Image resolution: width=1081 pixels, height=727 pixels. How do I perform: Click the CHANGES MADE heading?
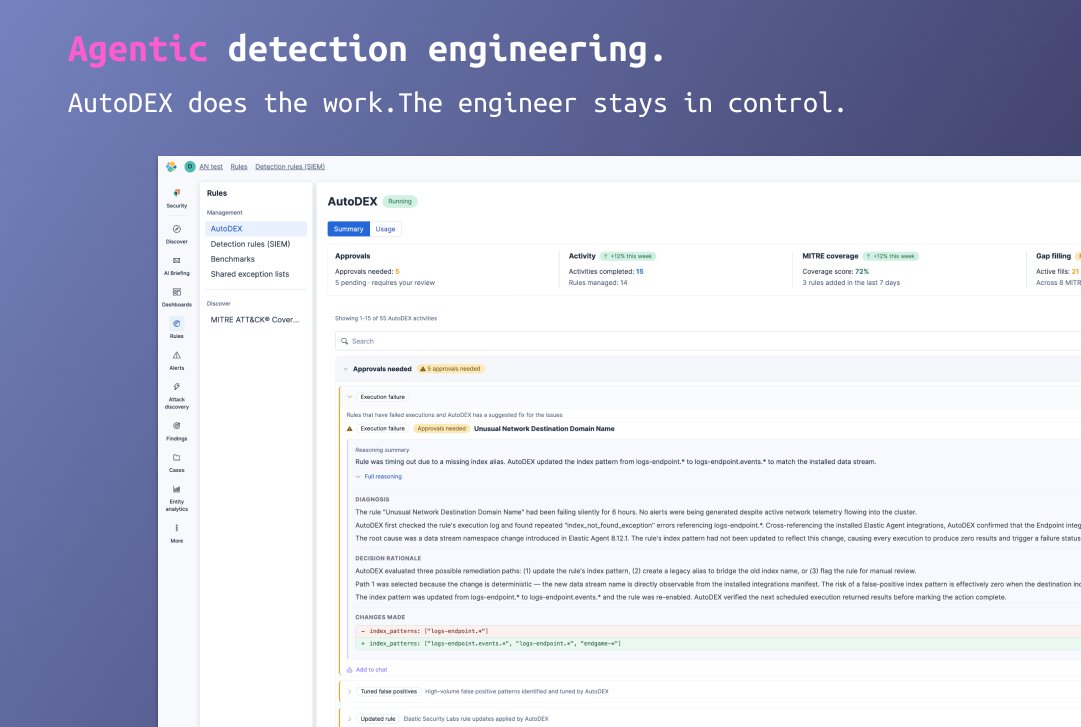point(380,617)
